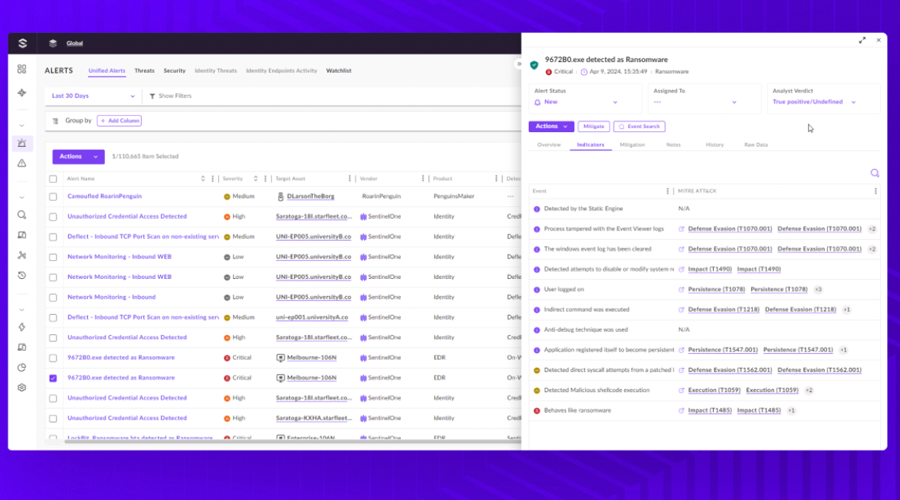This screenshot has height=500, width=900.
Task: Open the SentinelOne logo home icon
Action: [x=22, y=43]
